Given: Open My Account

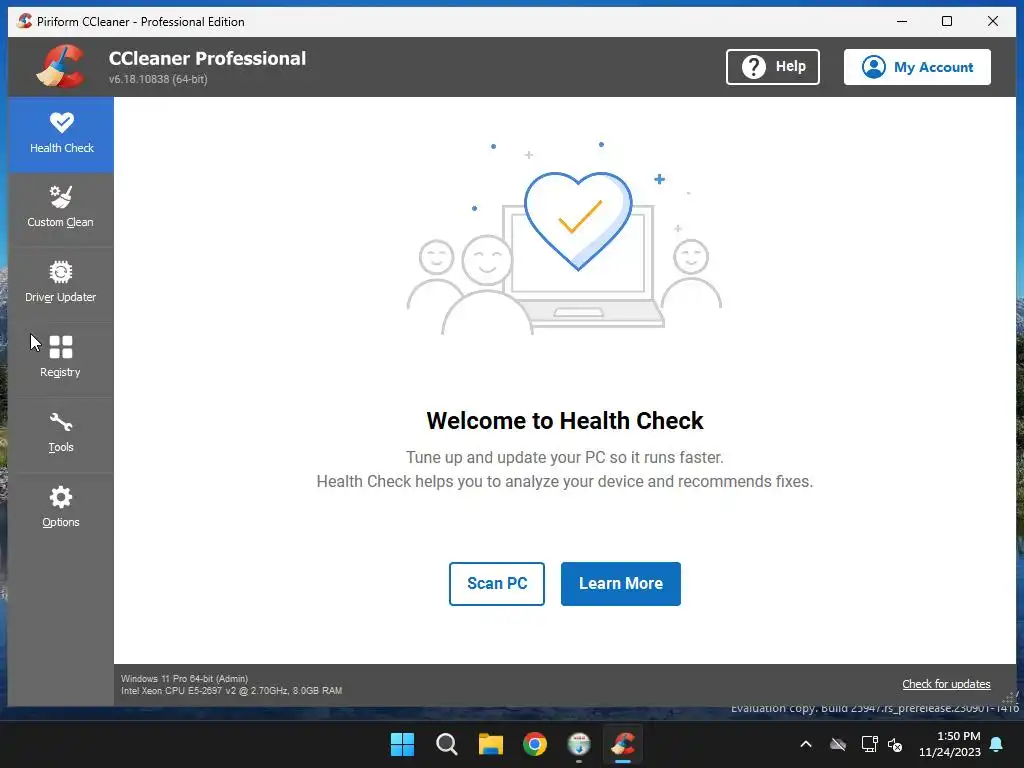Looking at the screenshot, I should point(917,67).
